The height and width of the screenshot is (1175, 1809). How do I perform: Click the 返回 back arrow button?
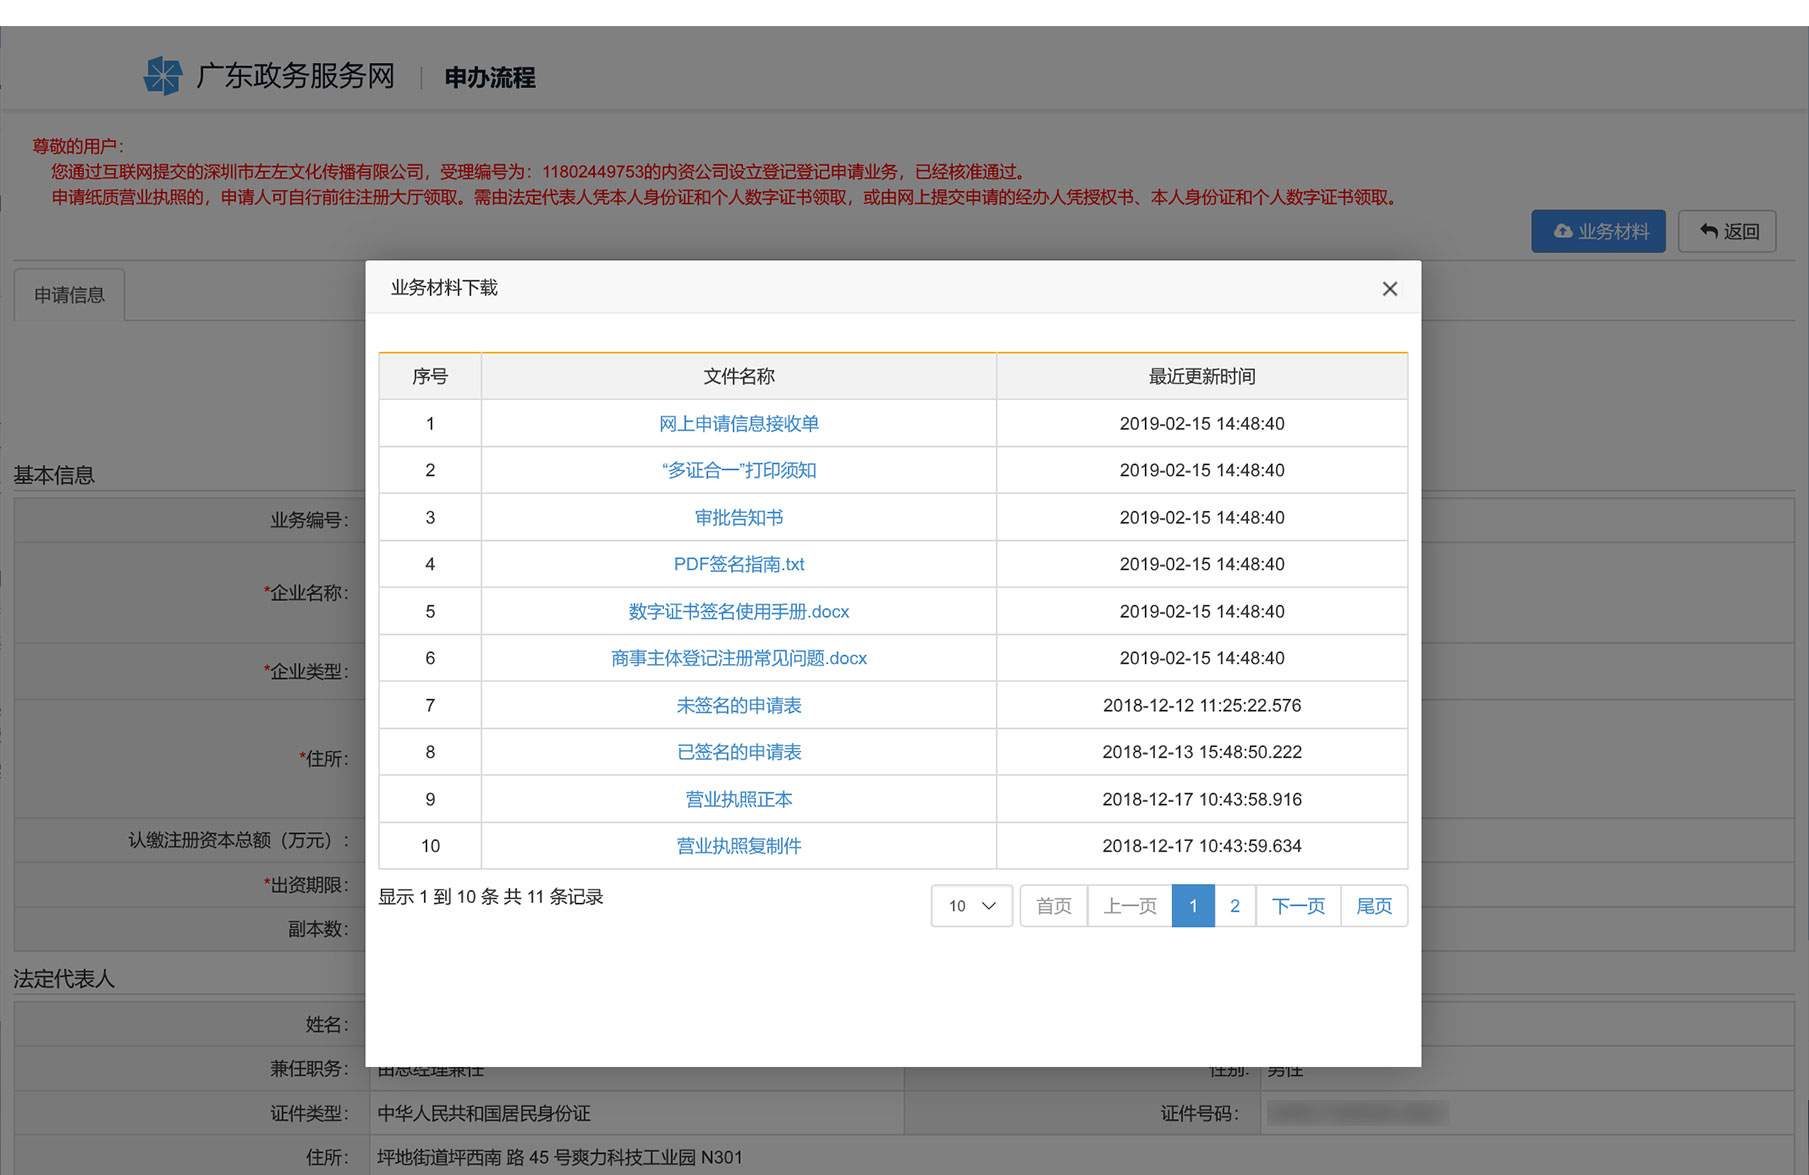pyautogui.click(x=1727, y=231)
